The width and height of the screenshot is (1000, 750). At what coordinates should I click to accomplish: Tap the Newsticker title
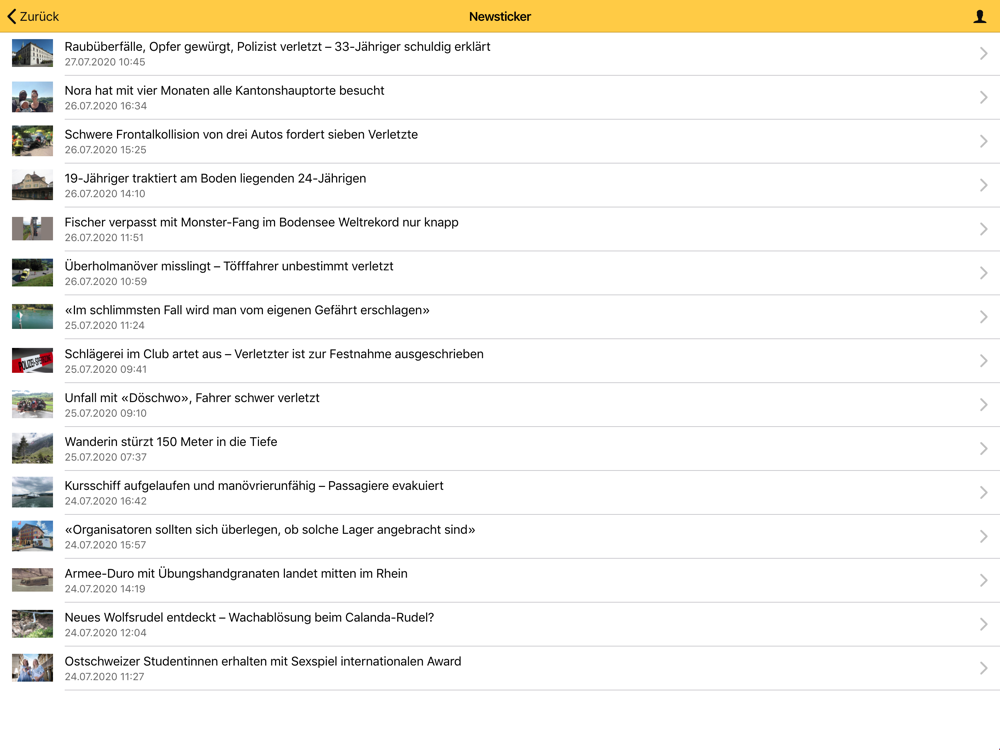pyautogui.click(x=500, y=17)
